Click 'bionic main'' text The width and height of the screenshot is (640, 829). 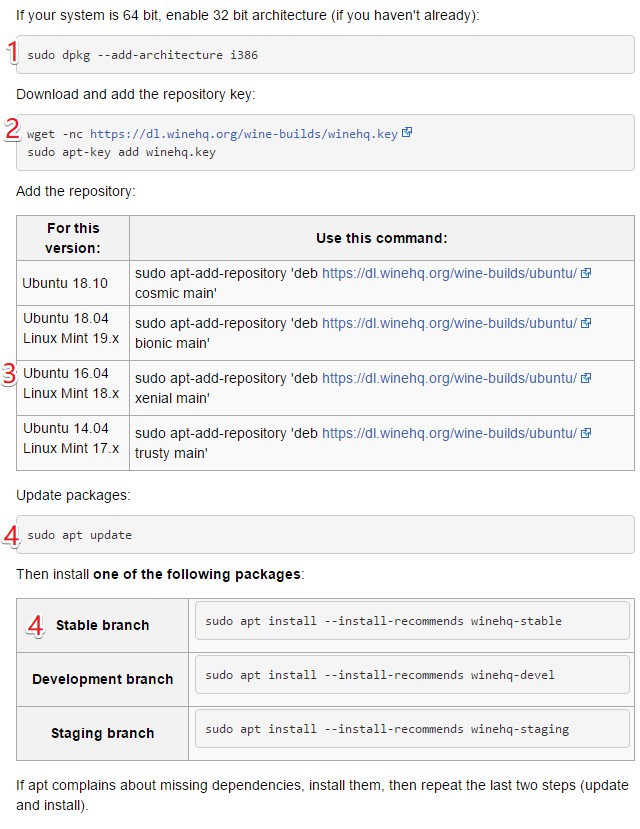click(x=172, y=343)
